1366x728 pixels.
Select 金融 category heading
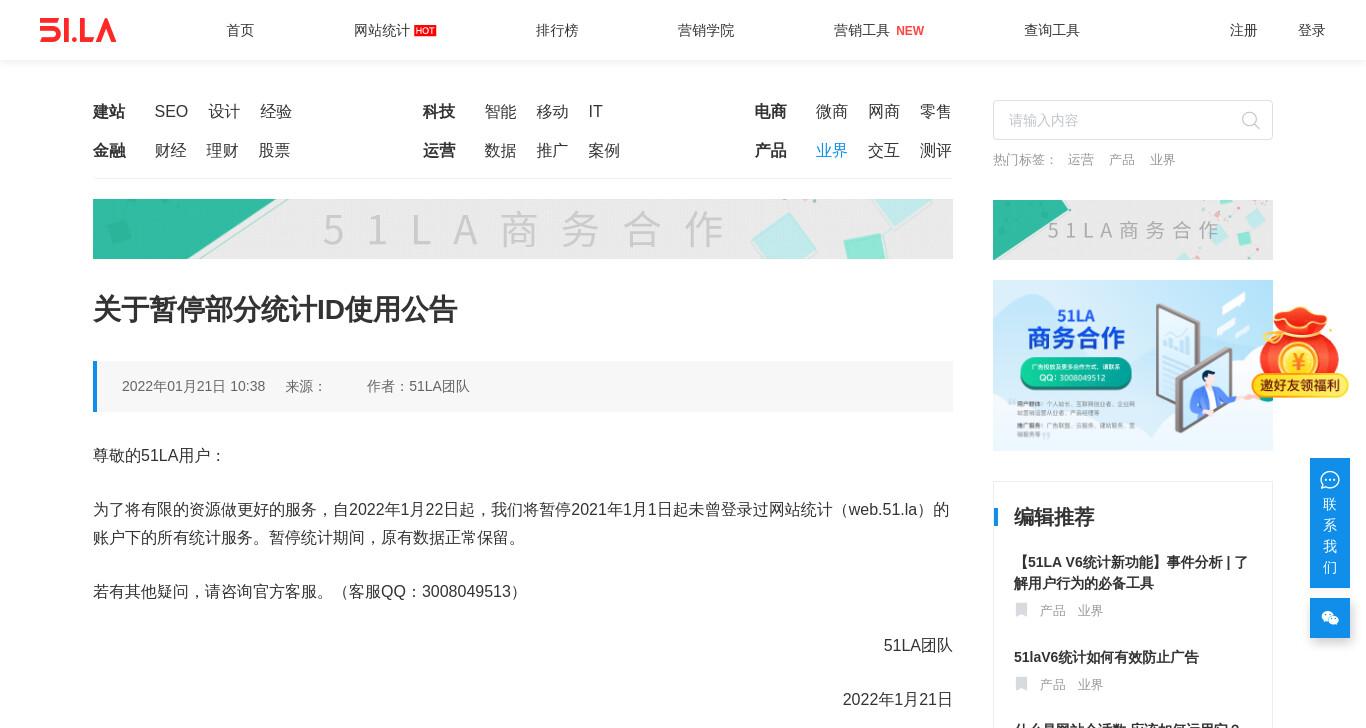pyautogui.click(x=109, y=151)
